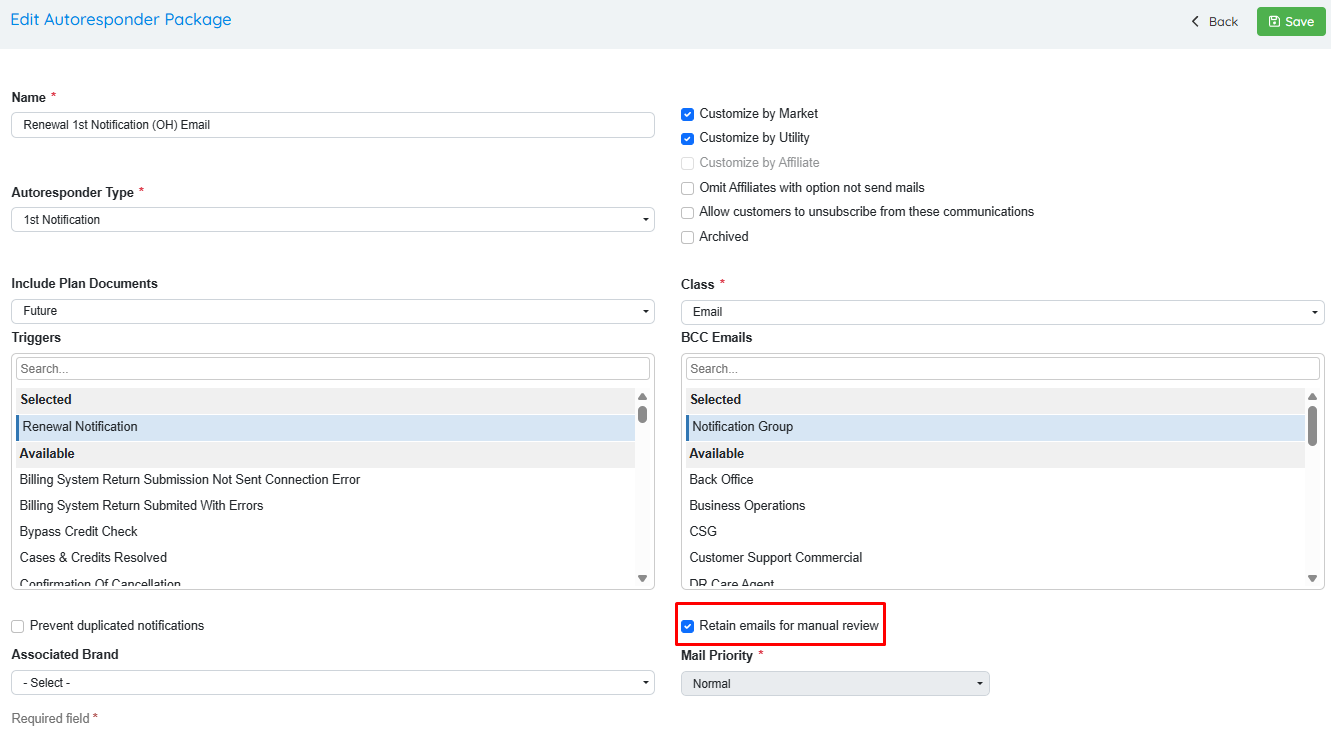Image resolution: width=1331 pixels, height=729 pixels.
Task: Open the Class dropdown
Action: (1002, 312)
